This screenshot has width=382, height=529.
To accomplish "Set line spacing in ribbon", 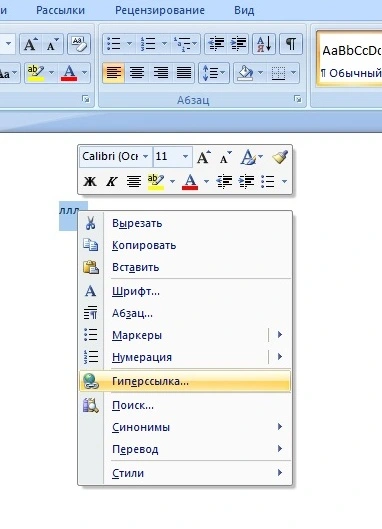I will click(x=214, y=73).
